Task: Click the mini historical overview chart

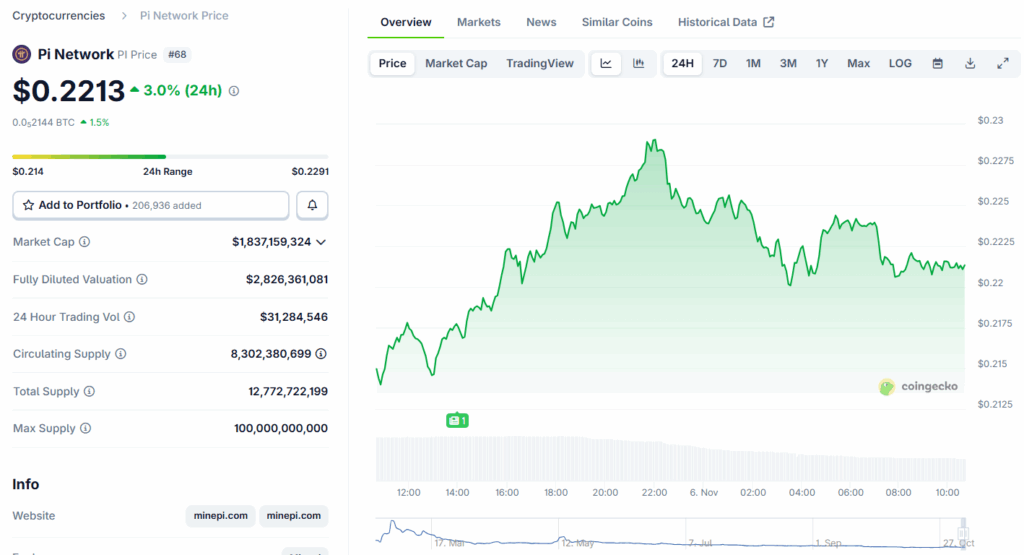Action: [670, 533]
